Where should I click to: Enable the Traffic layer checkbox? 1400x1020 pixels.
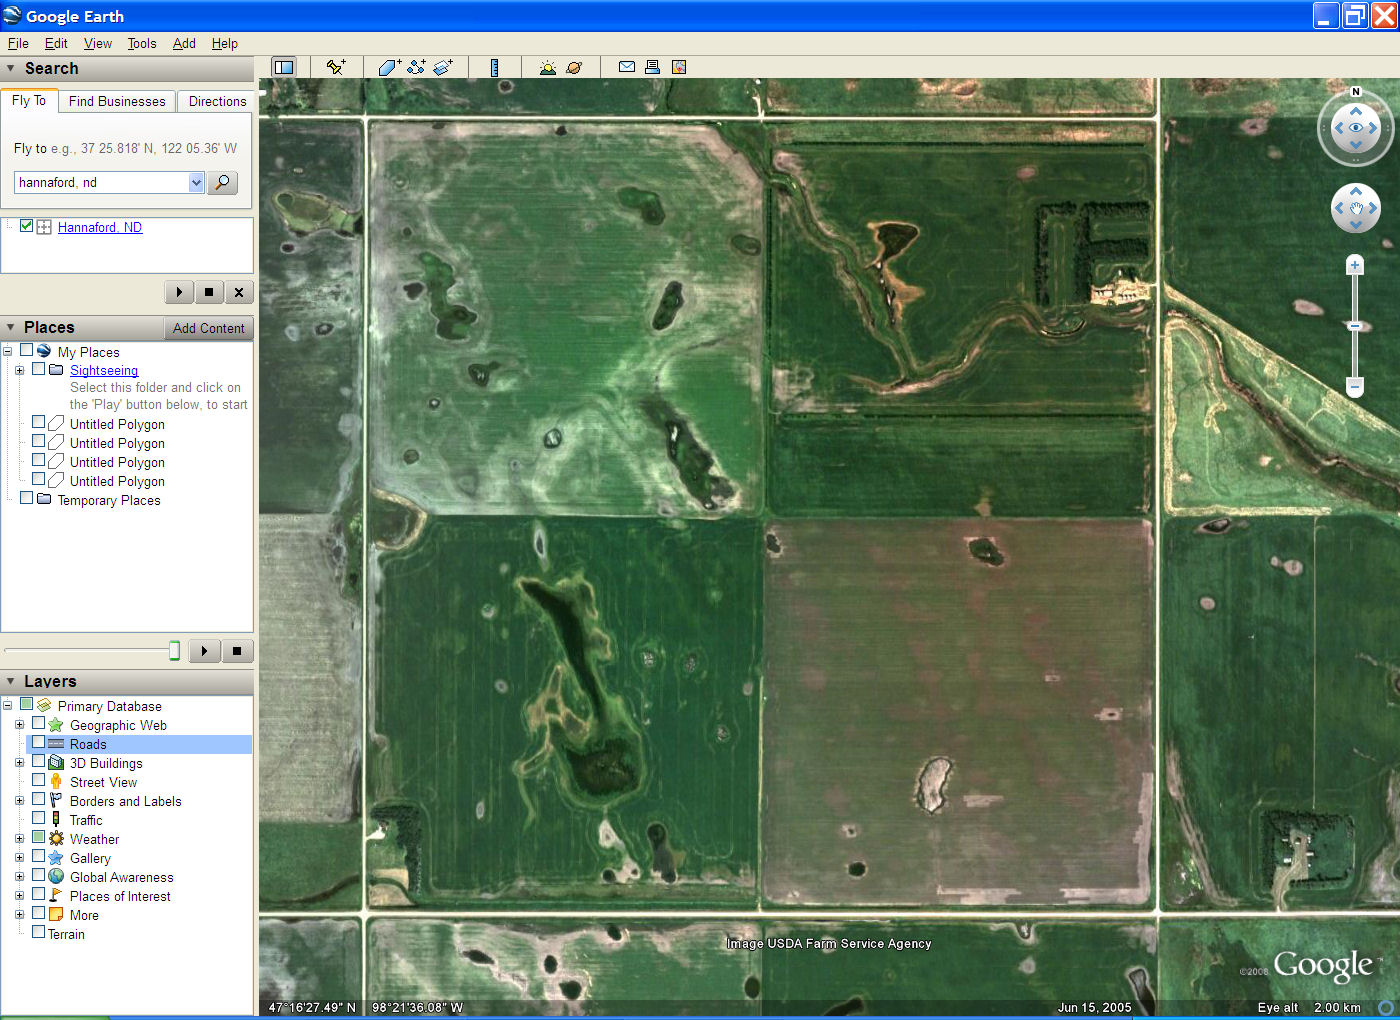coord(38,818)
